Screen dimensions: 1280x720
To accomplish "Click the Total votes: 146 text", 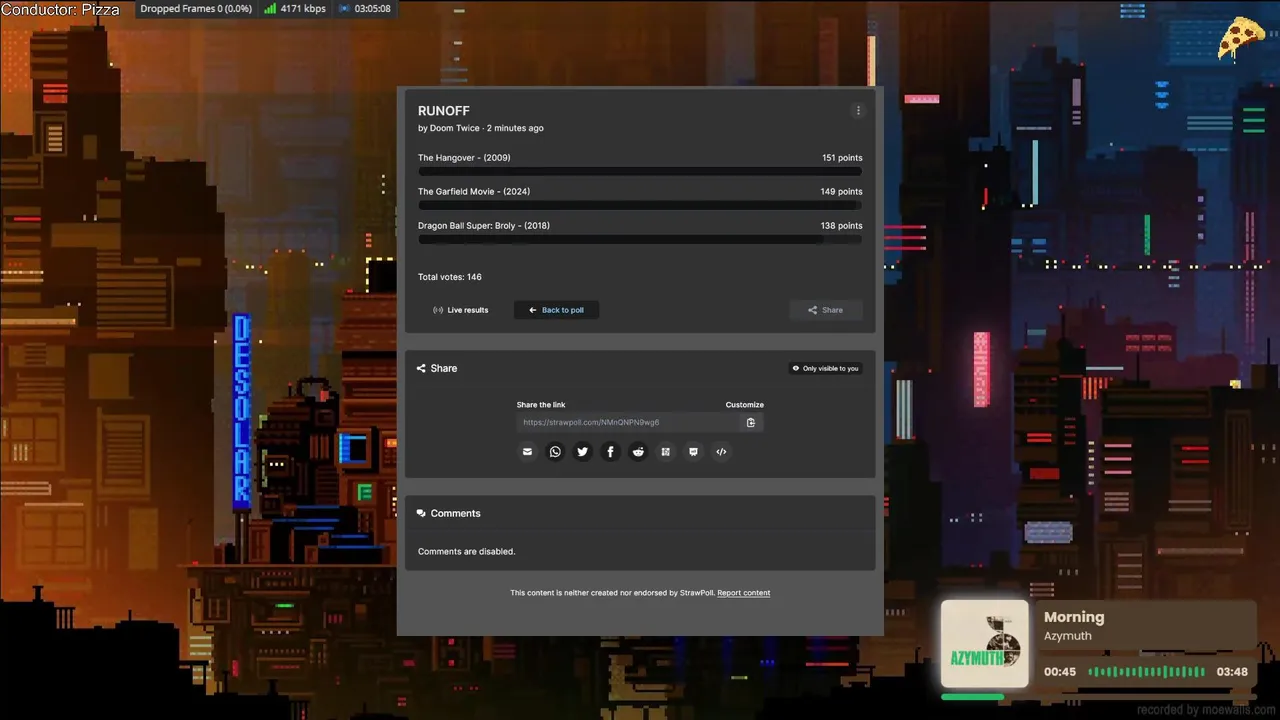I will [450, 277].
